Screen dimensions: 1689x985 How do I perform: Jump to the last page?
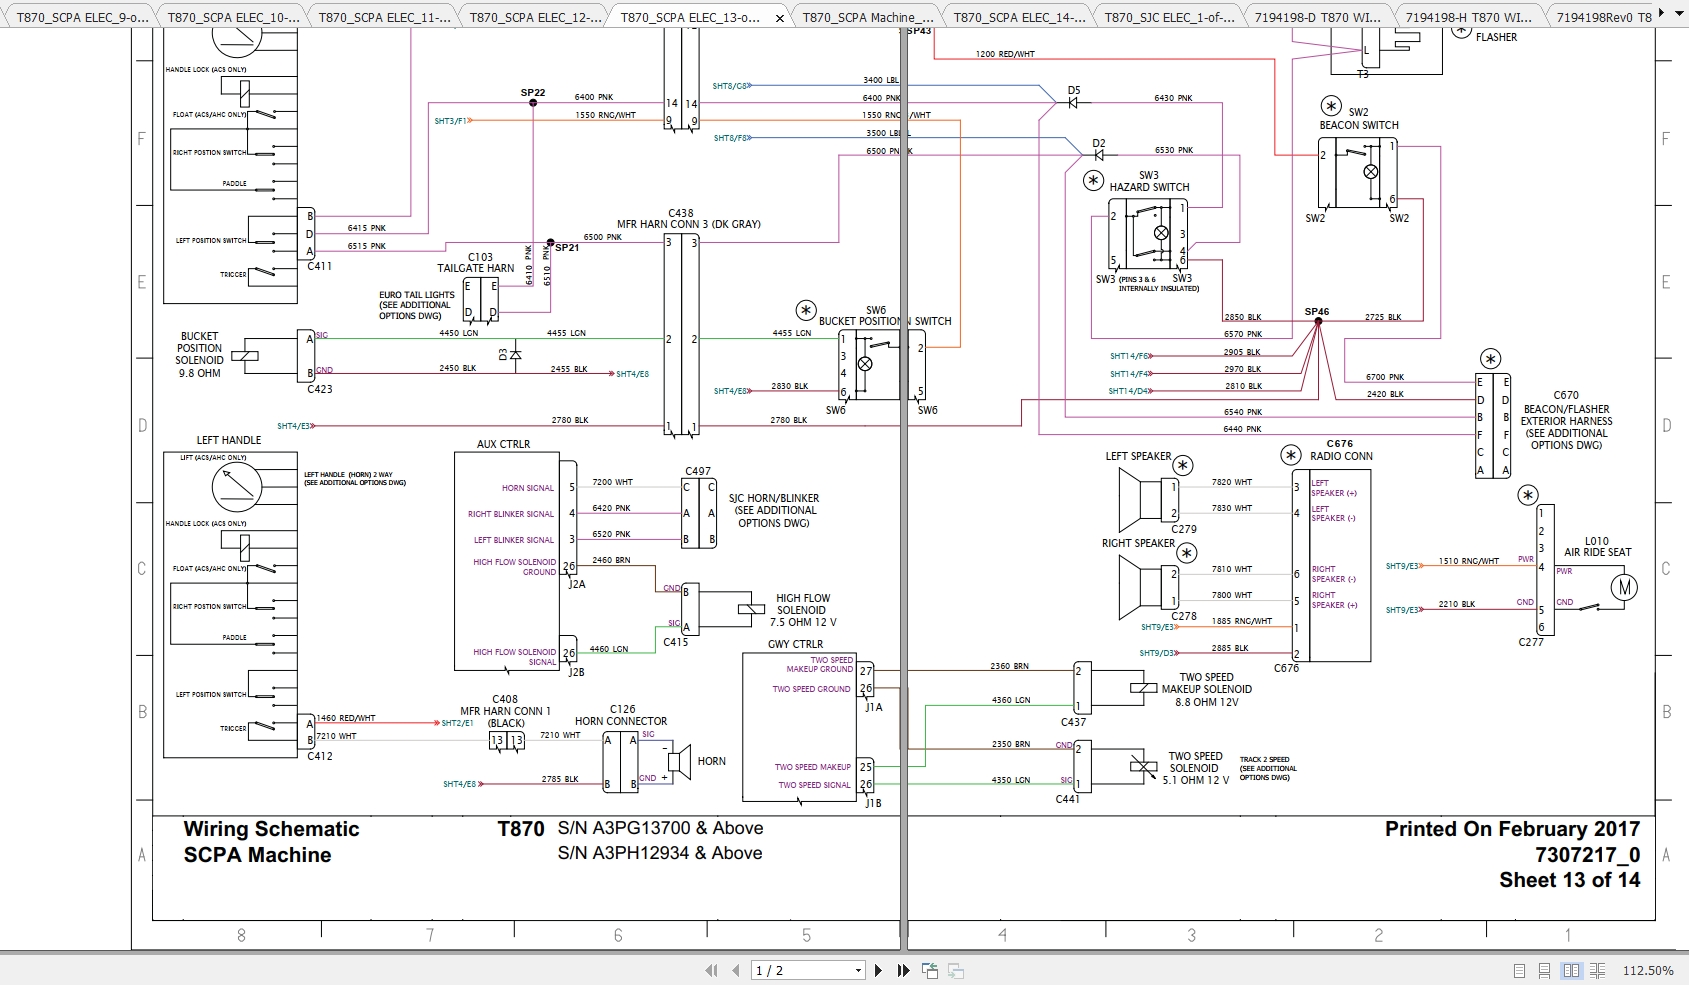click(904, 970)
